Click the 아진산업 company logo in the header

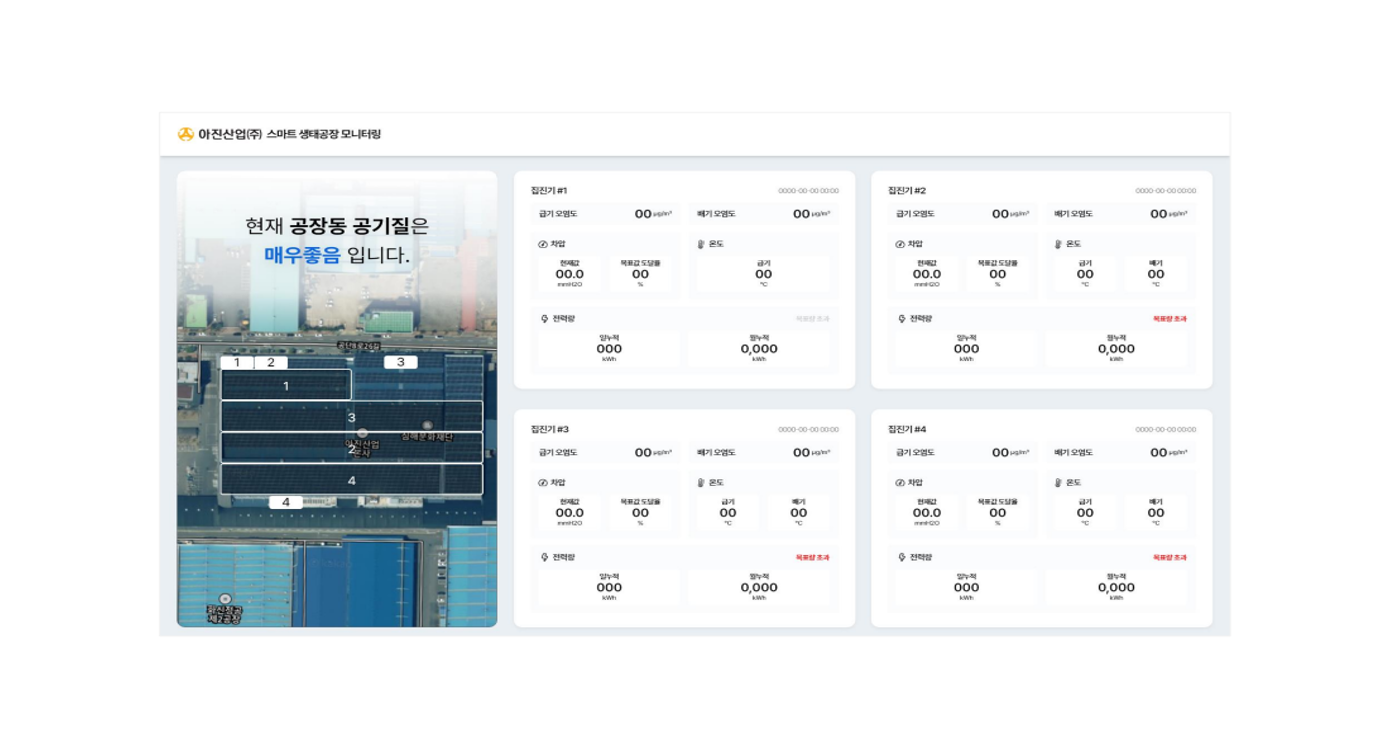click(186, 131)
